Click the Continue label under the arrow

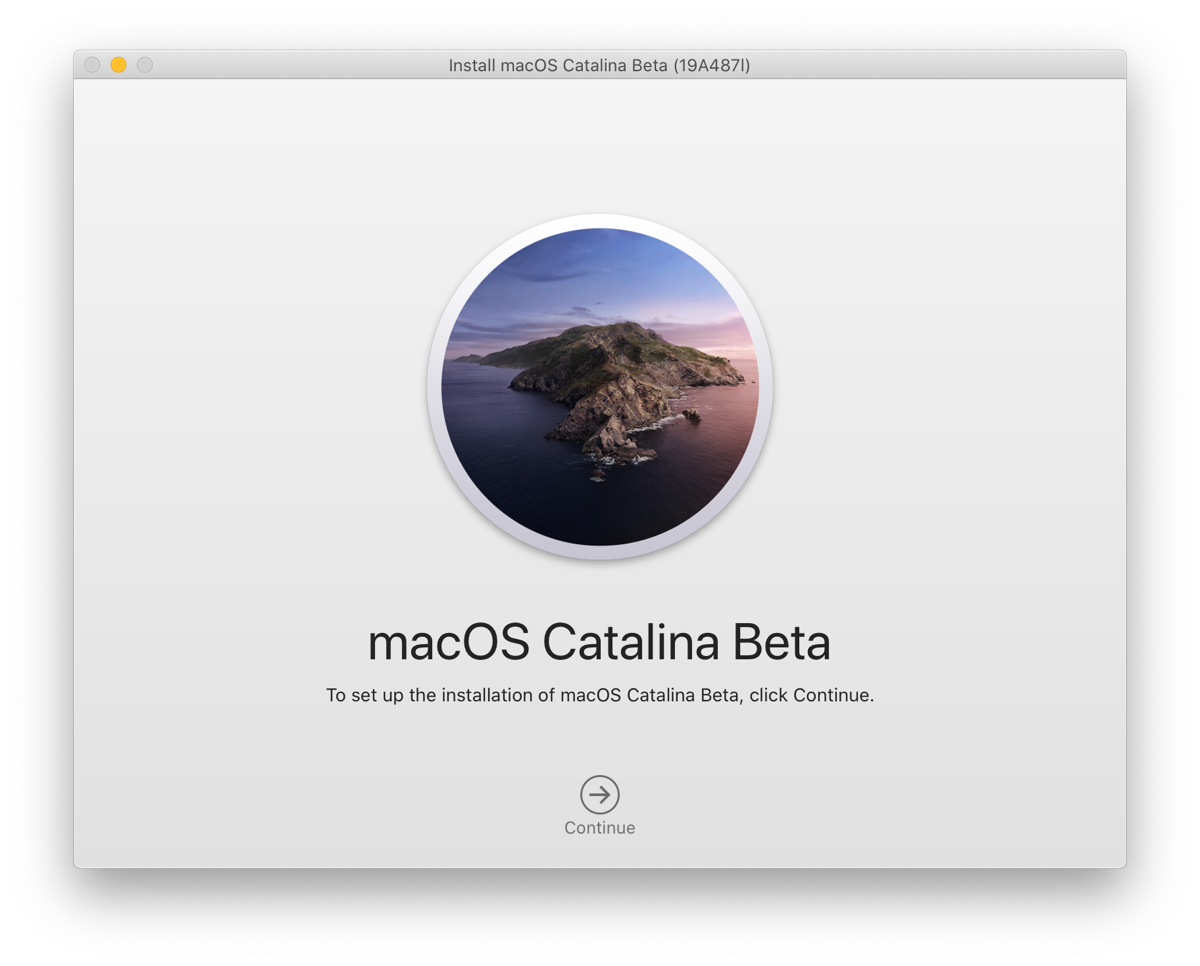pos(600,828)
